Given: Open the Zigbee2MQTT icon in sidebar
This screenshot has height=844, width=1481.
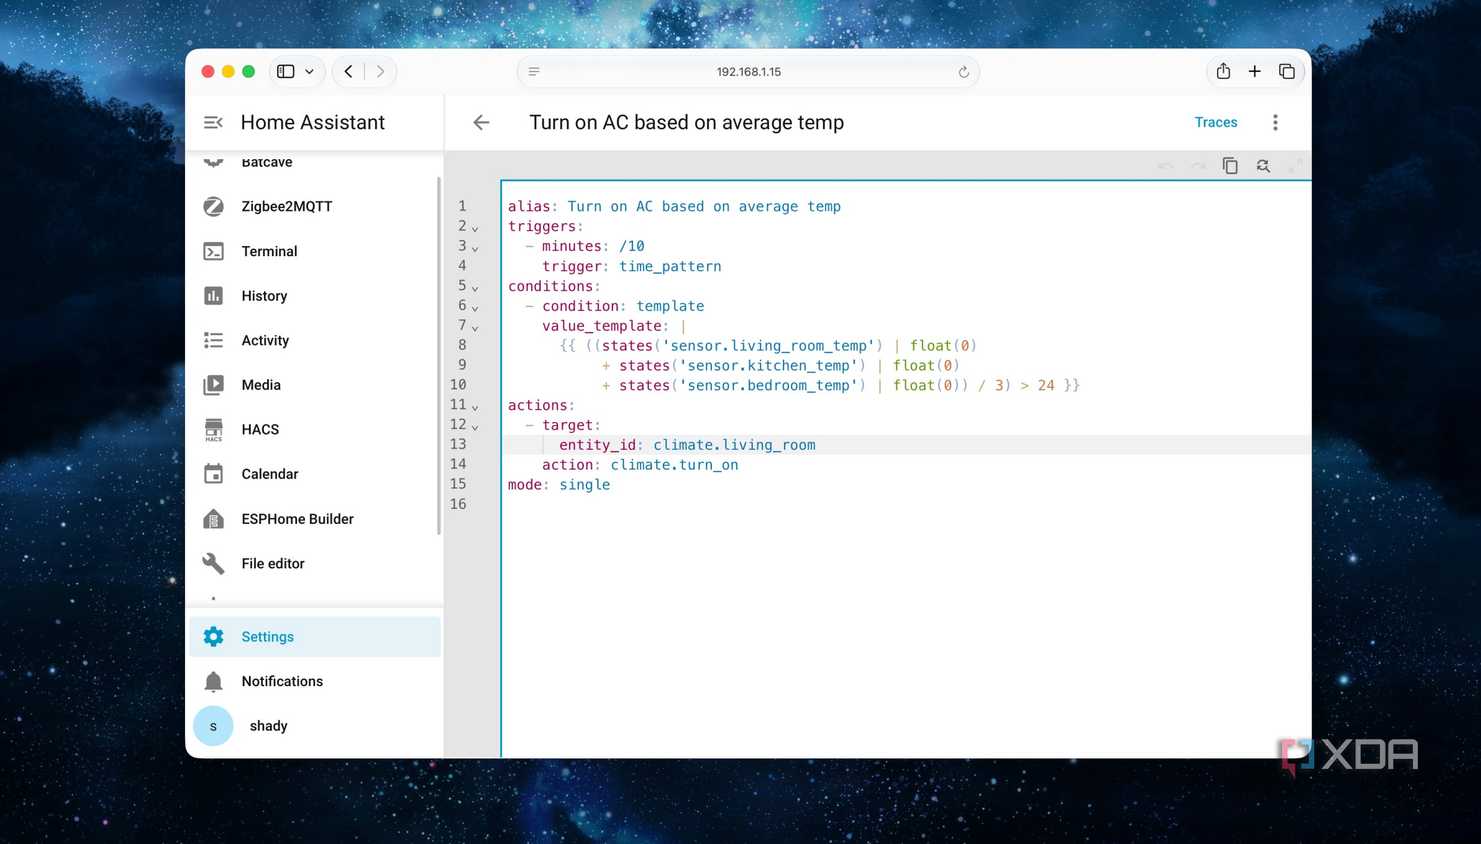Looking at the screenshot, I should click(x=213, y=206).
